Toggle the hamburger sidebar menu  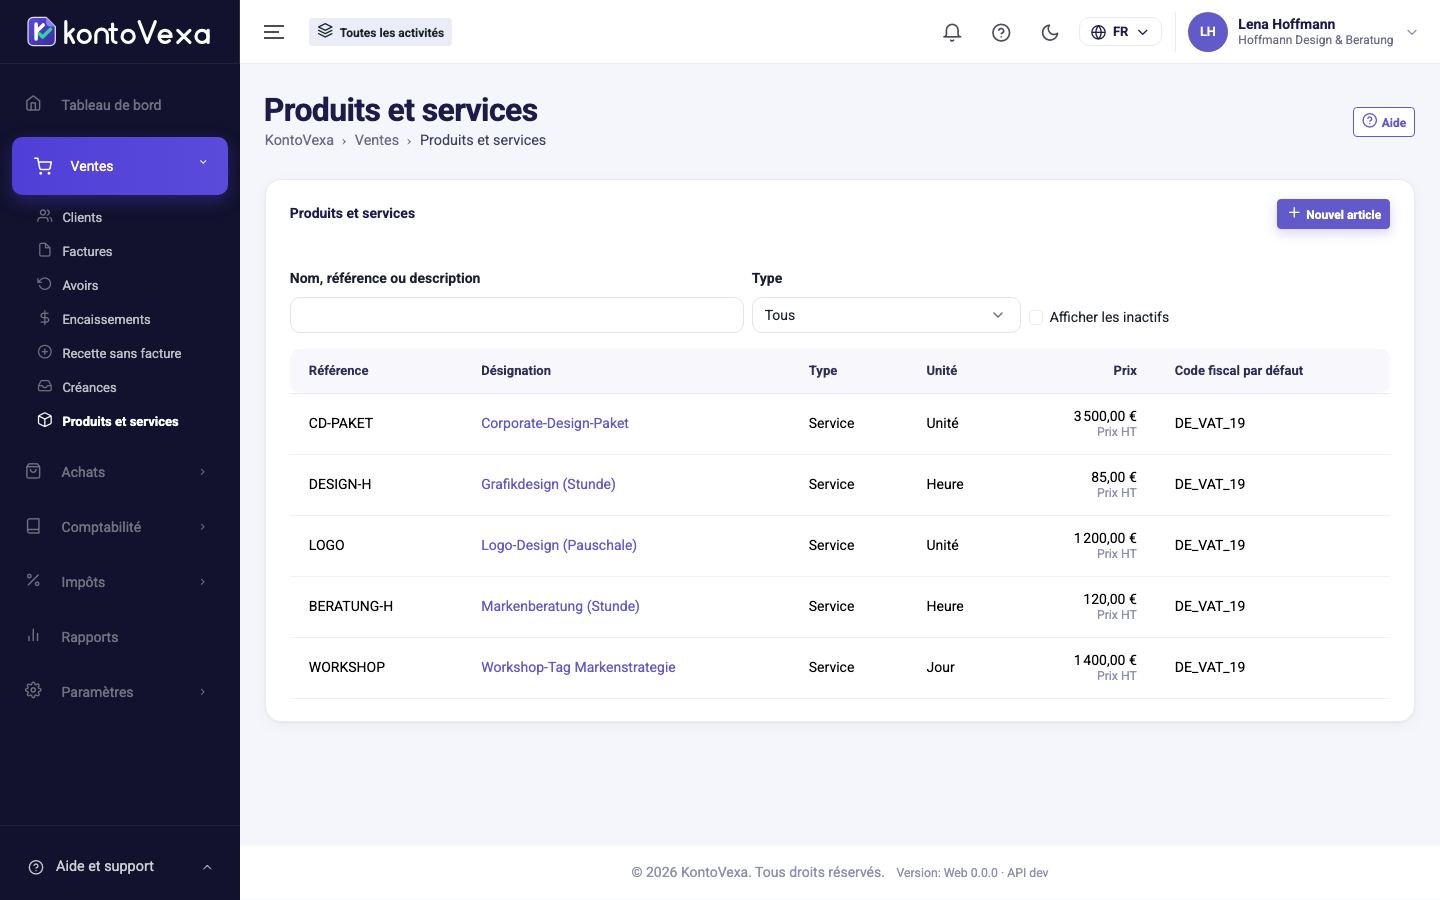[x=274, y=32]
